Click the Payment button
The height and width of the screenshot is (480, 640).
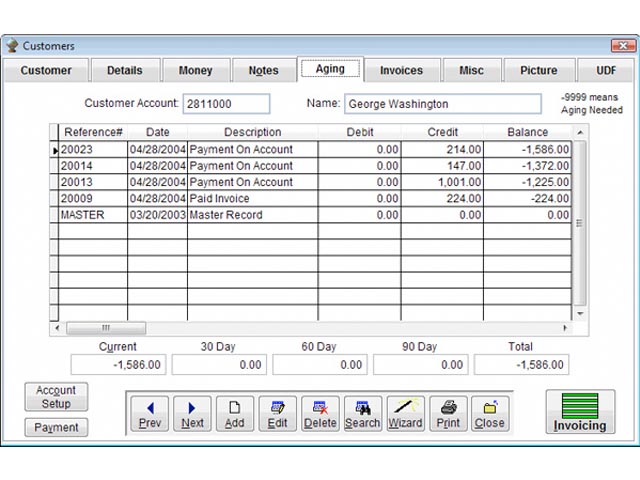(x=56, y=427)
